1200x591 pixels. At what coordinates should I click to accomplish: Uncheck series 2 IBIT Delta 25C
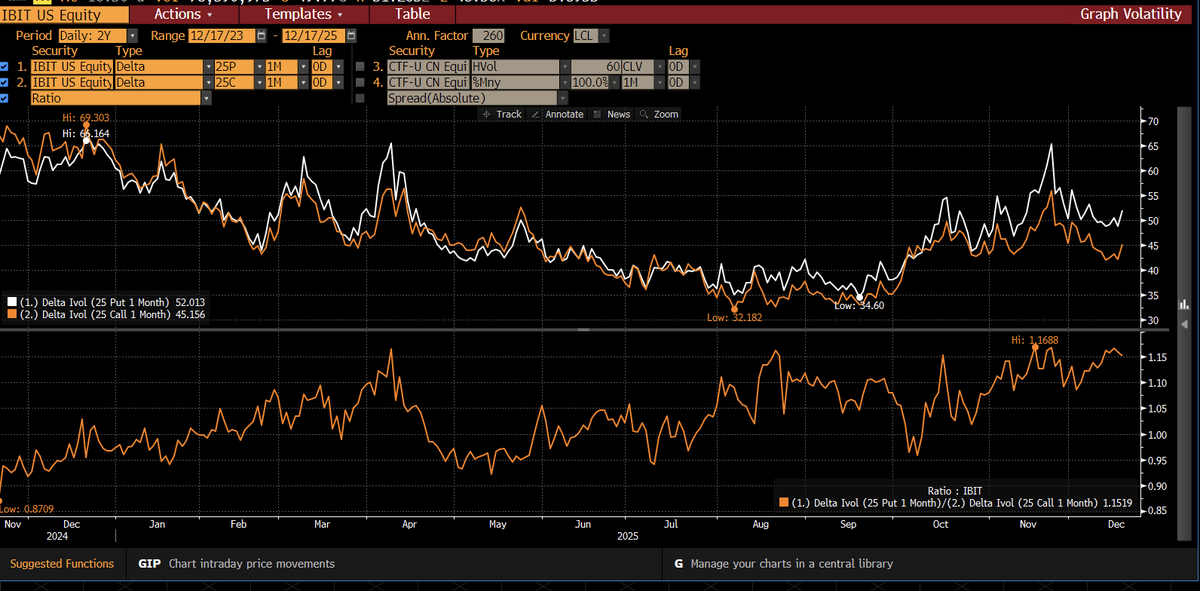tap(5, 82)
